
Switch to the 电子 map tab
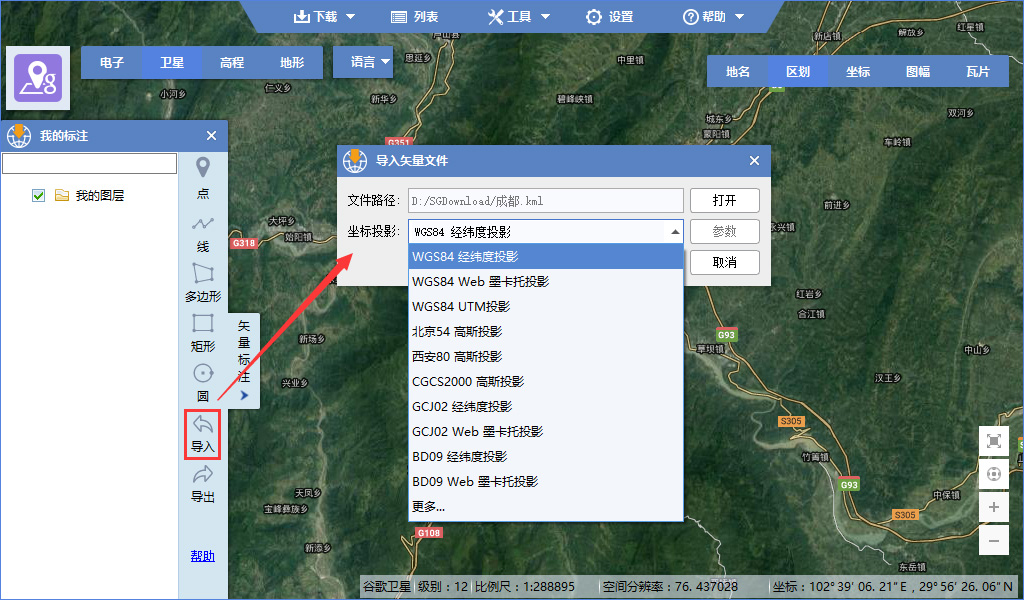pyautogui.click(x=112, y=63)
